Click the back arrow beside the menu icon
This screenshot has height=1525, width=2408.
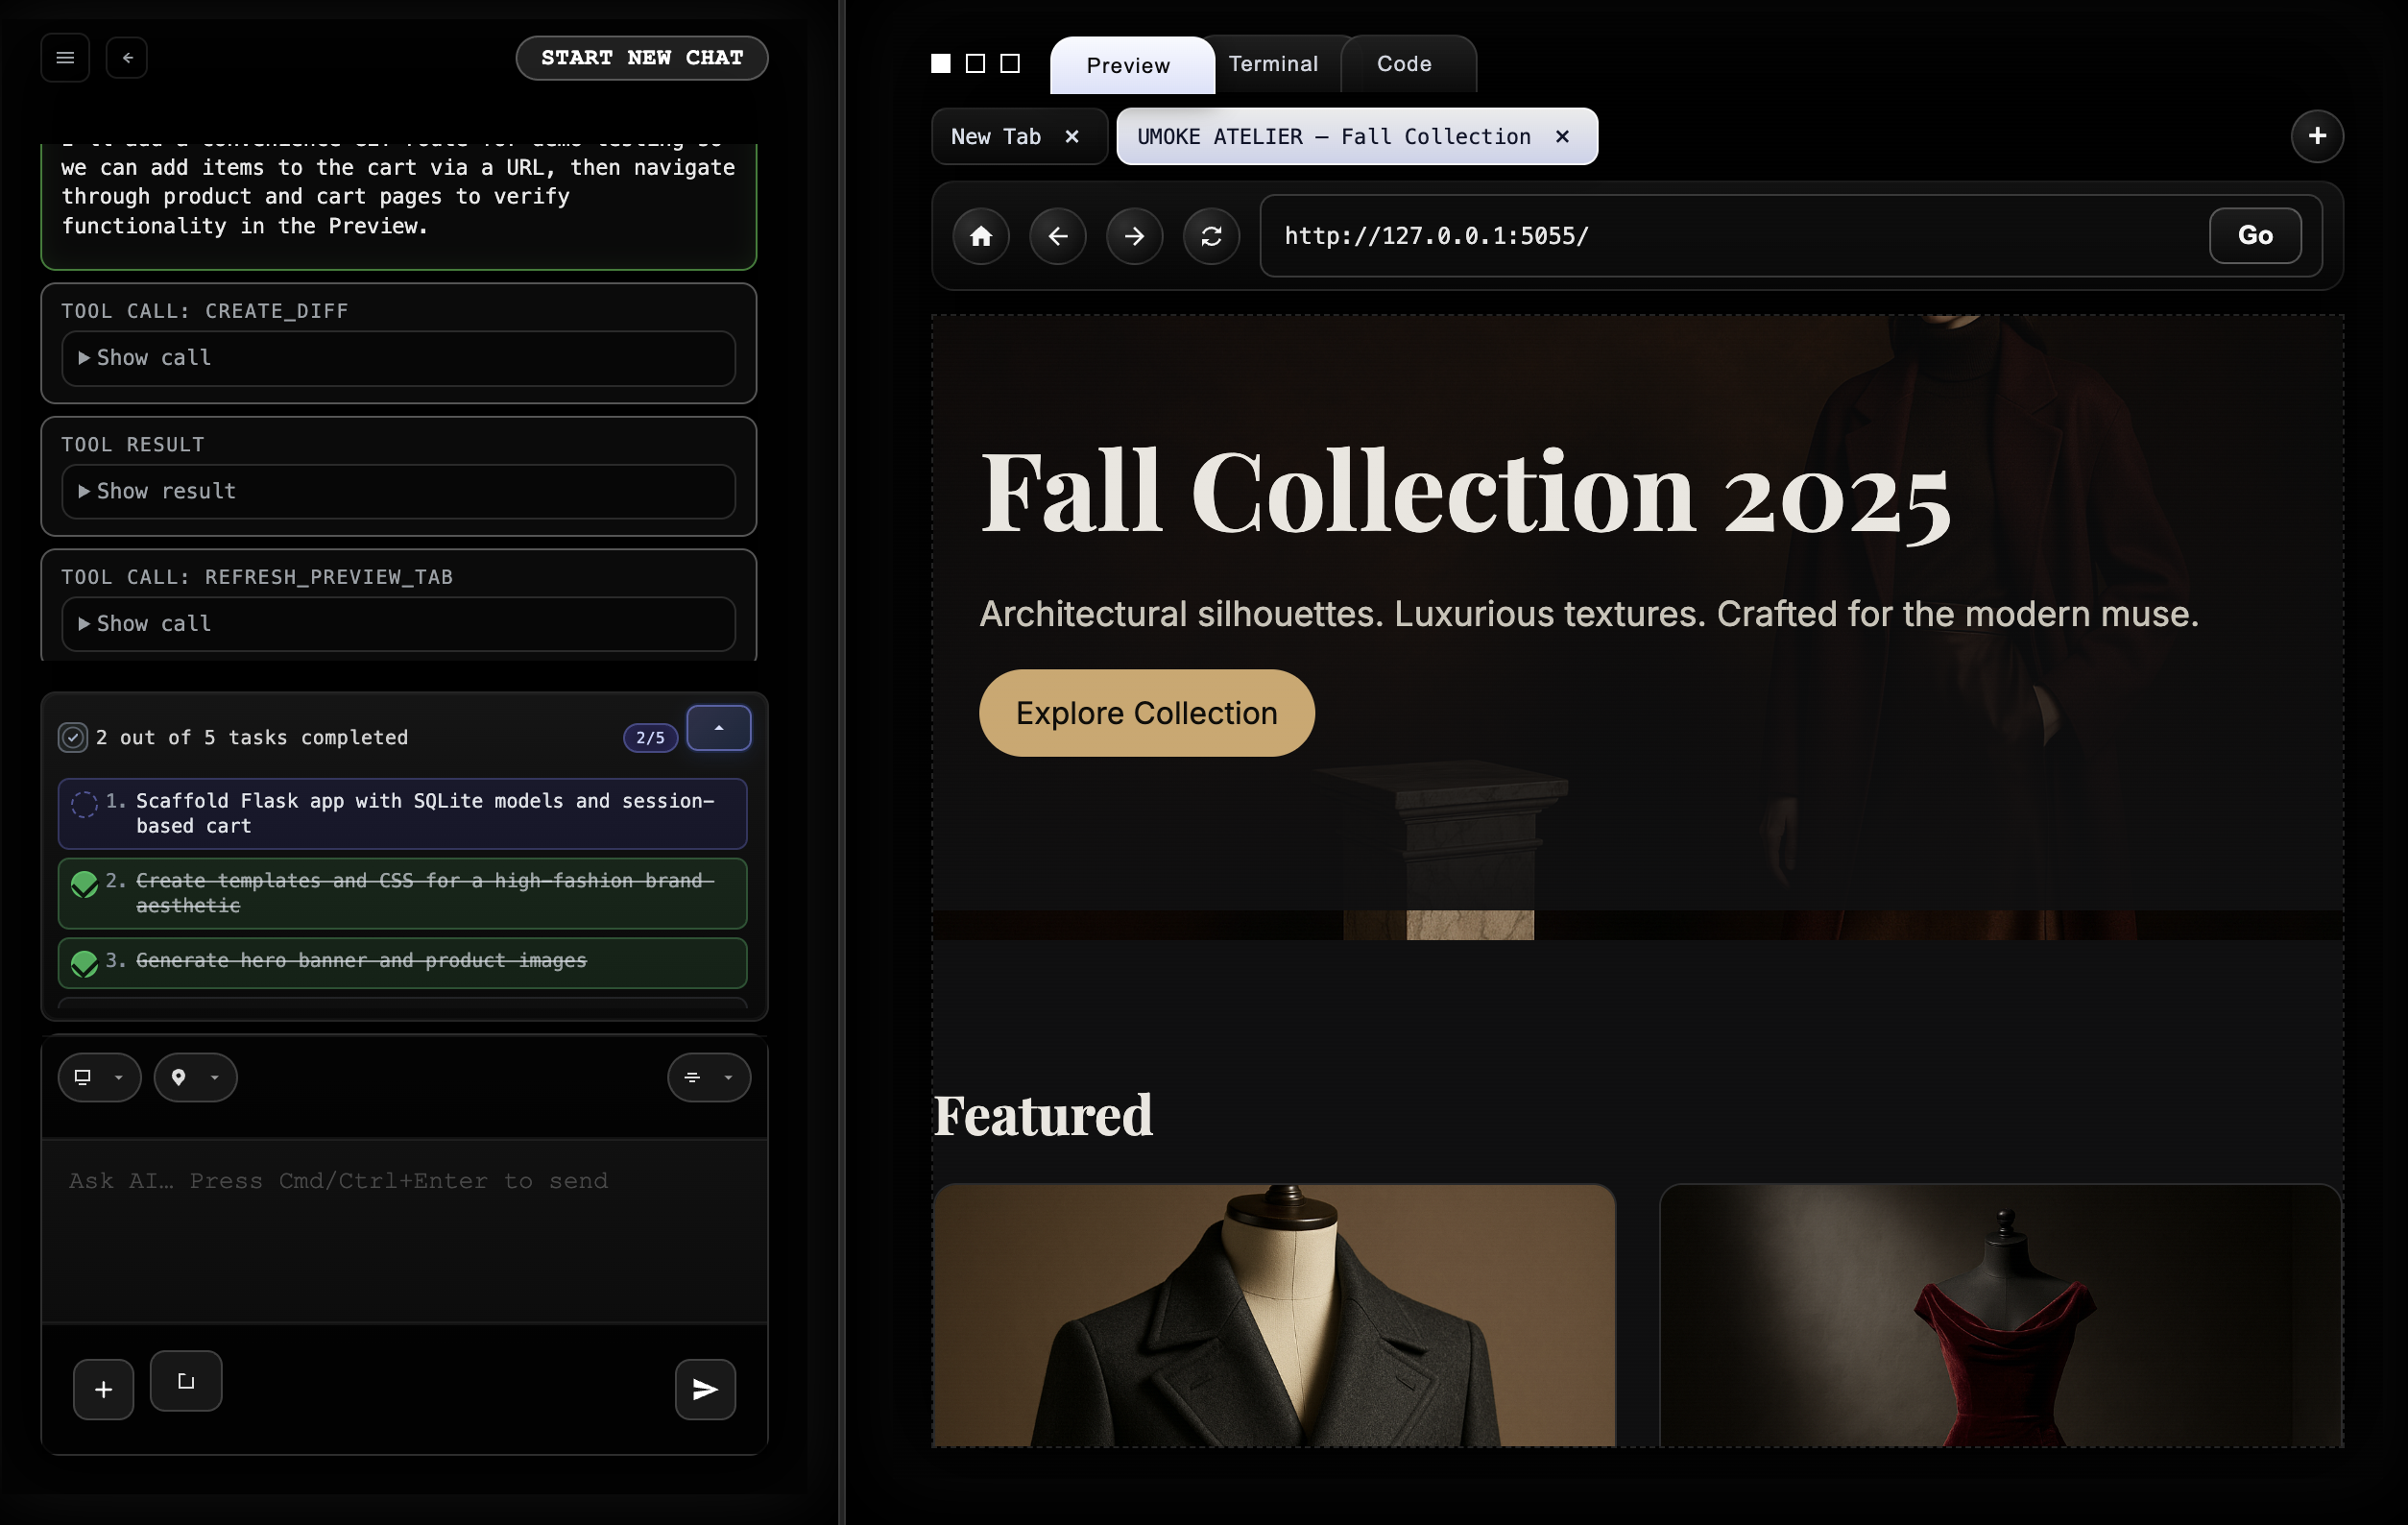(127, 58)
